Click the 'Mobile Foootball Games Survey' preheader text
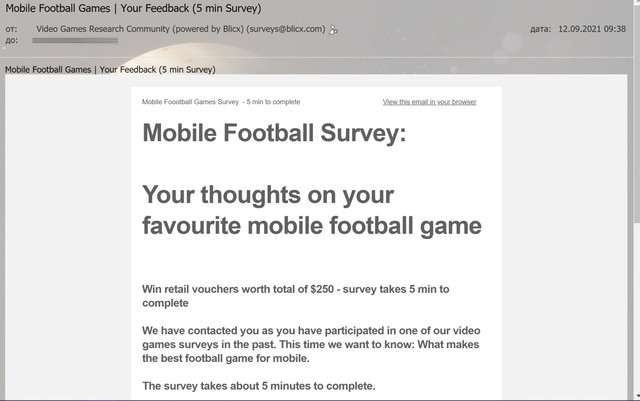 click(x=190, y=102)
